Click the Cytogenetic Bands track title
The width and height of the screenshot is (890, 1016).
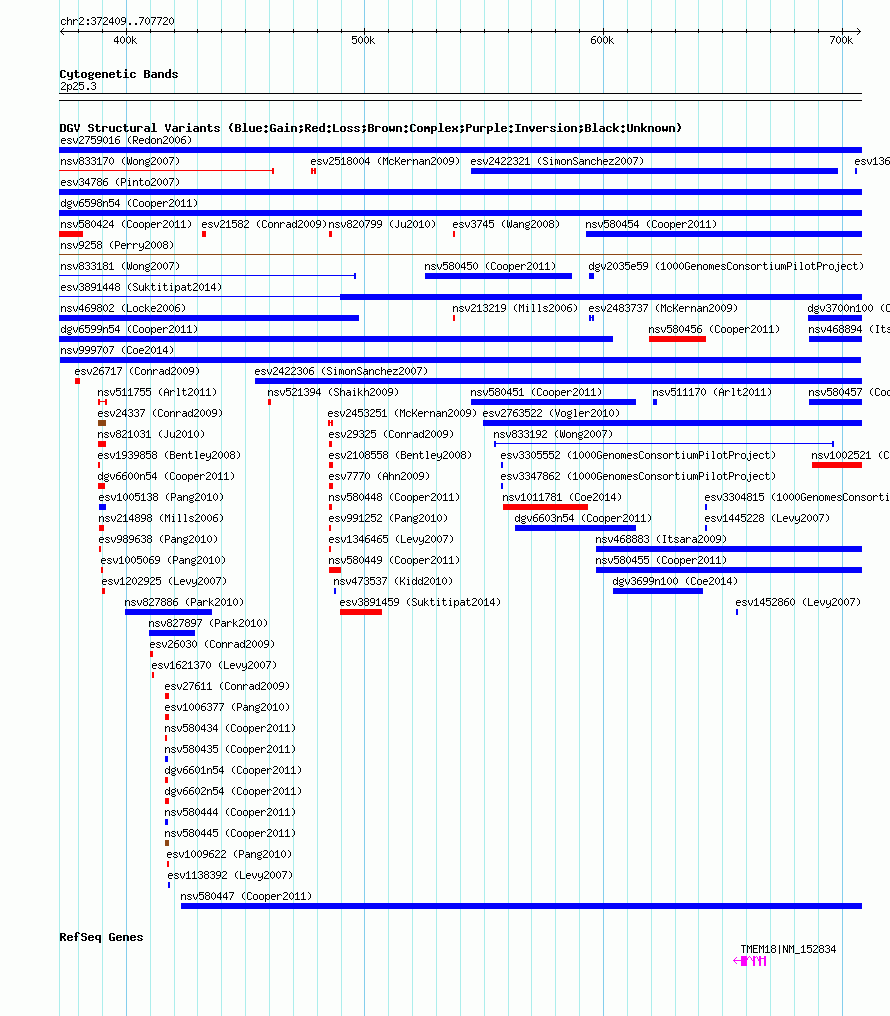pyautogui.click(x=119, y=74)
